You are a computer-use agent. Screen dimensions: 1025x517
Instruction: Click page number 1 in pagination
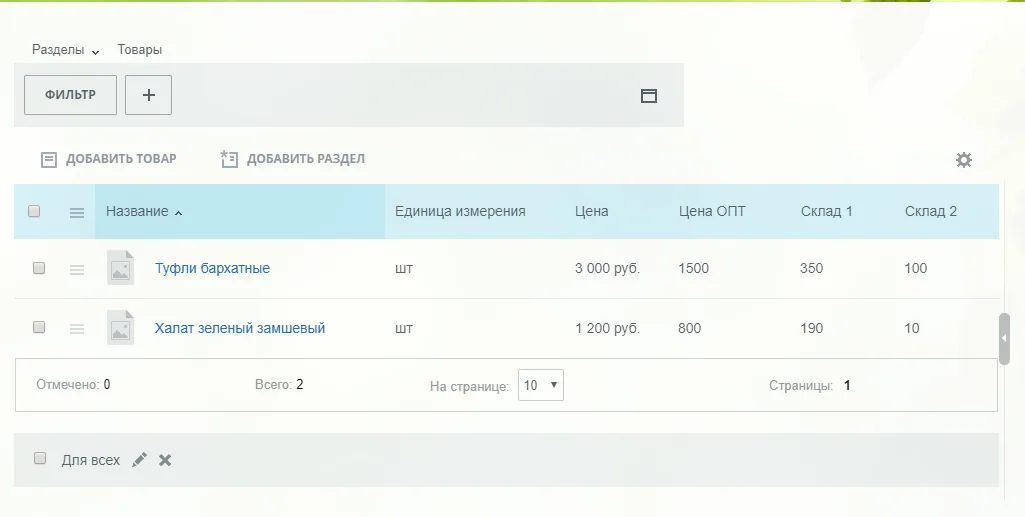point(847,385)
